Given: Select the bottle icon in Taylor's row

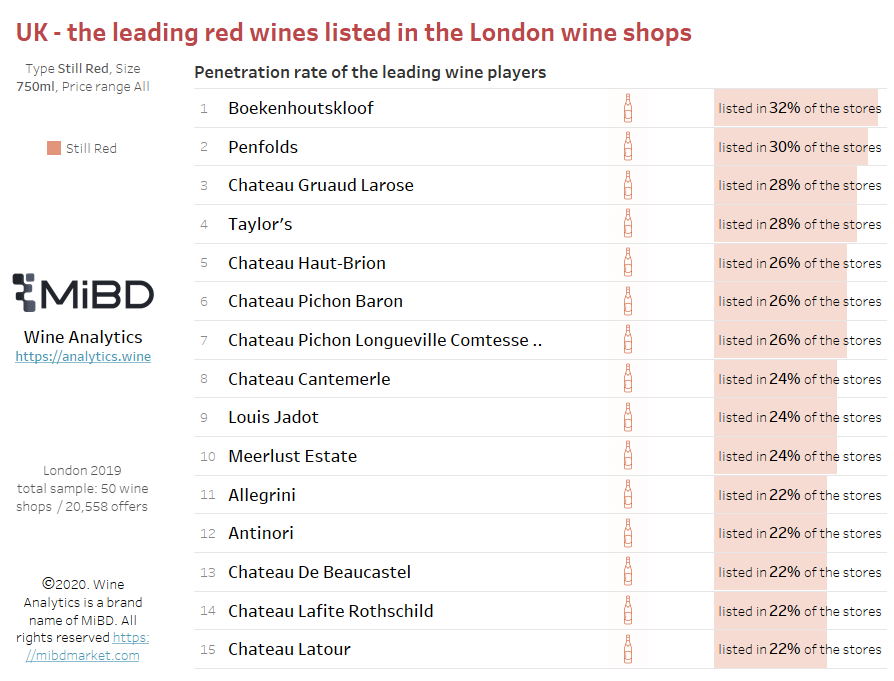Looking at the screenshot, I should 628,224.
